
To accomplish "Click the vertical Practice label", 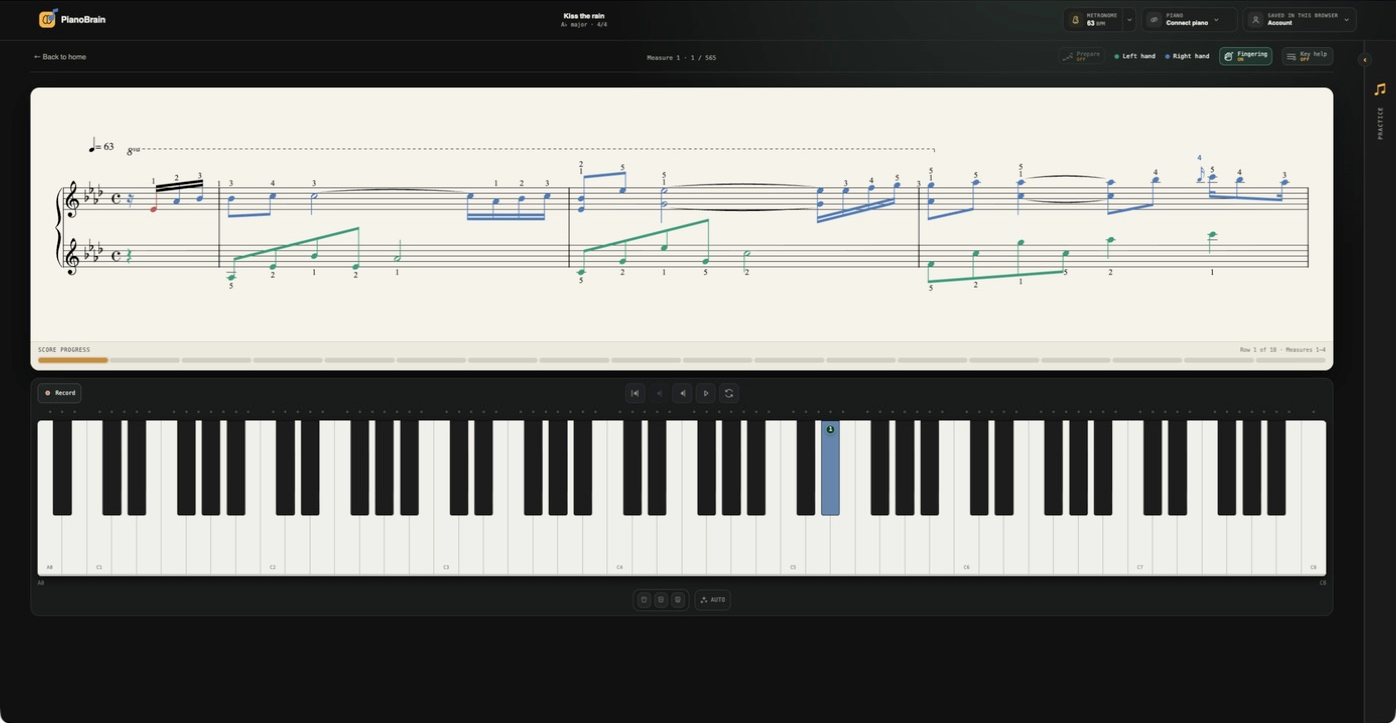I will 1380,123.
